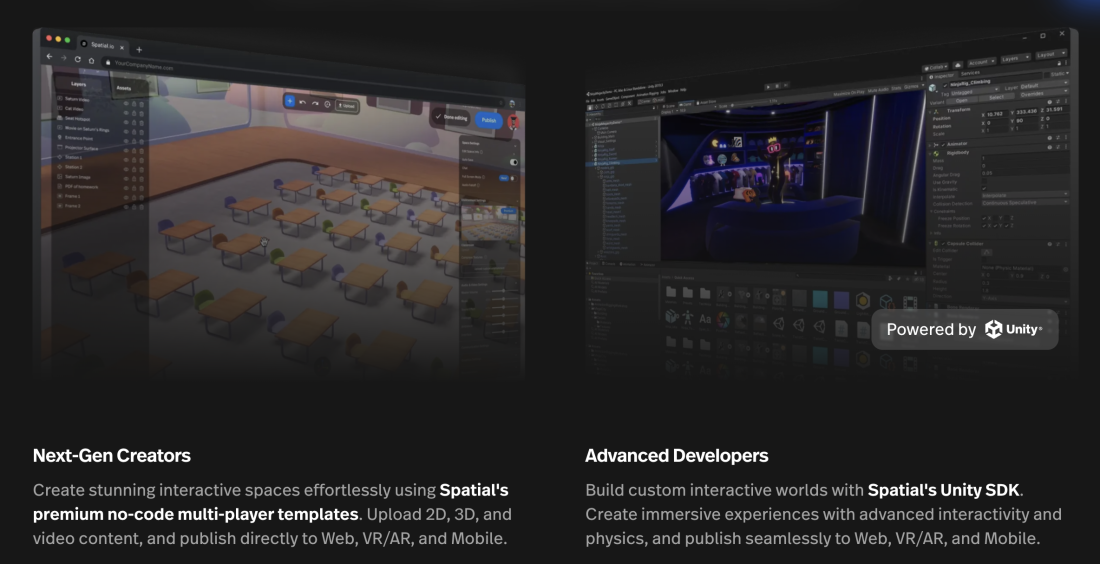Toggle the Is Kinematic checkbox
1100x564 pixels.
pos(984,188)
